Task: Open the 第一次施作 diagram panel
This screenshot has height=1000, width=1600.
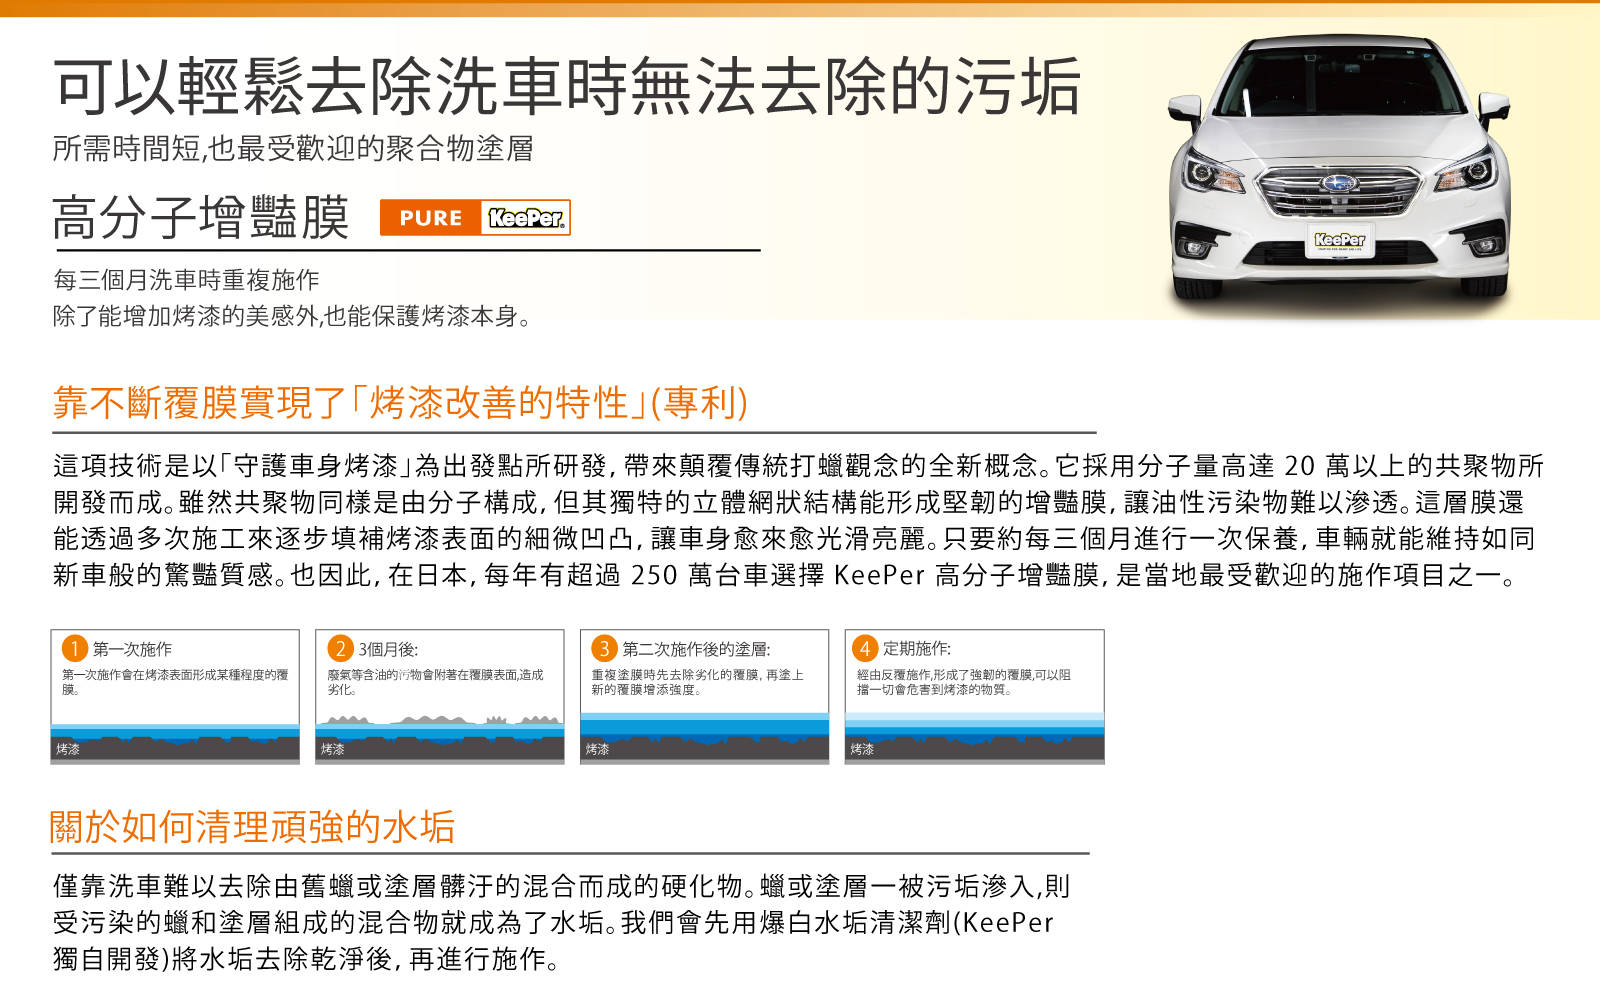Action: (175, 697)
